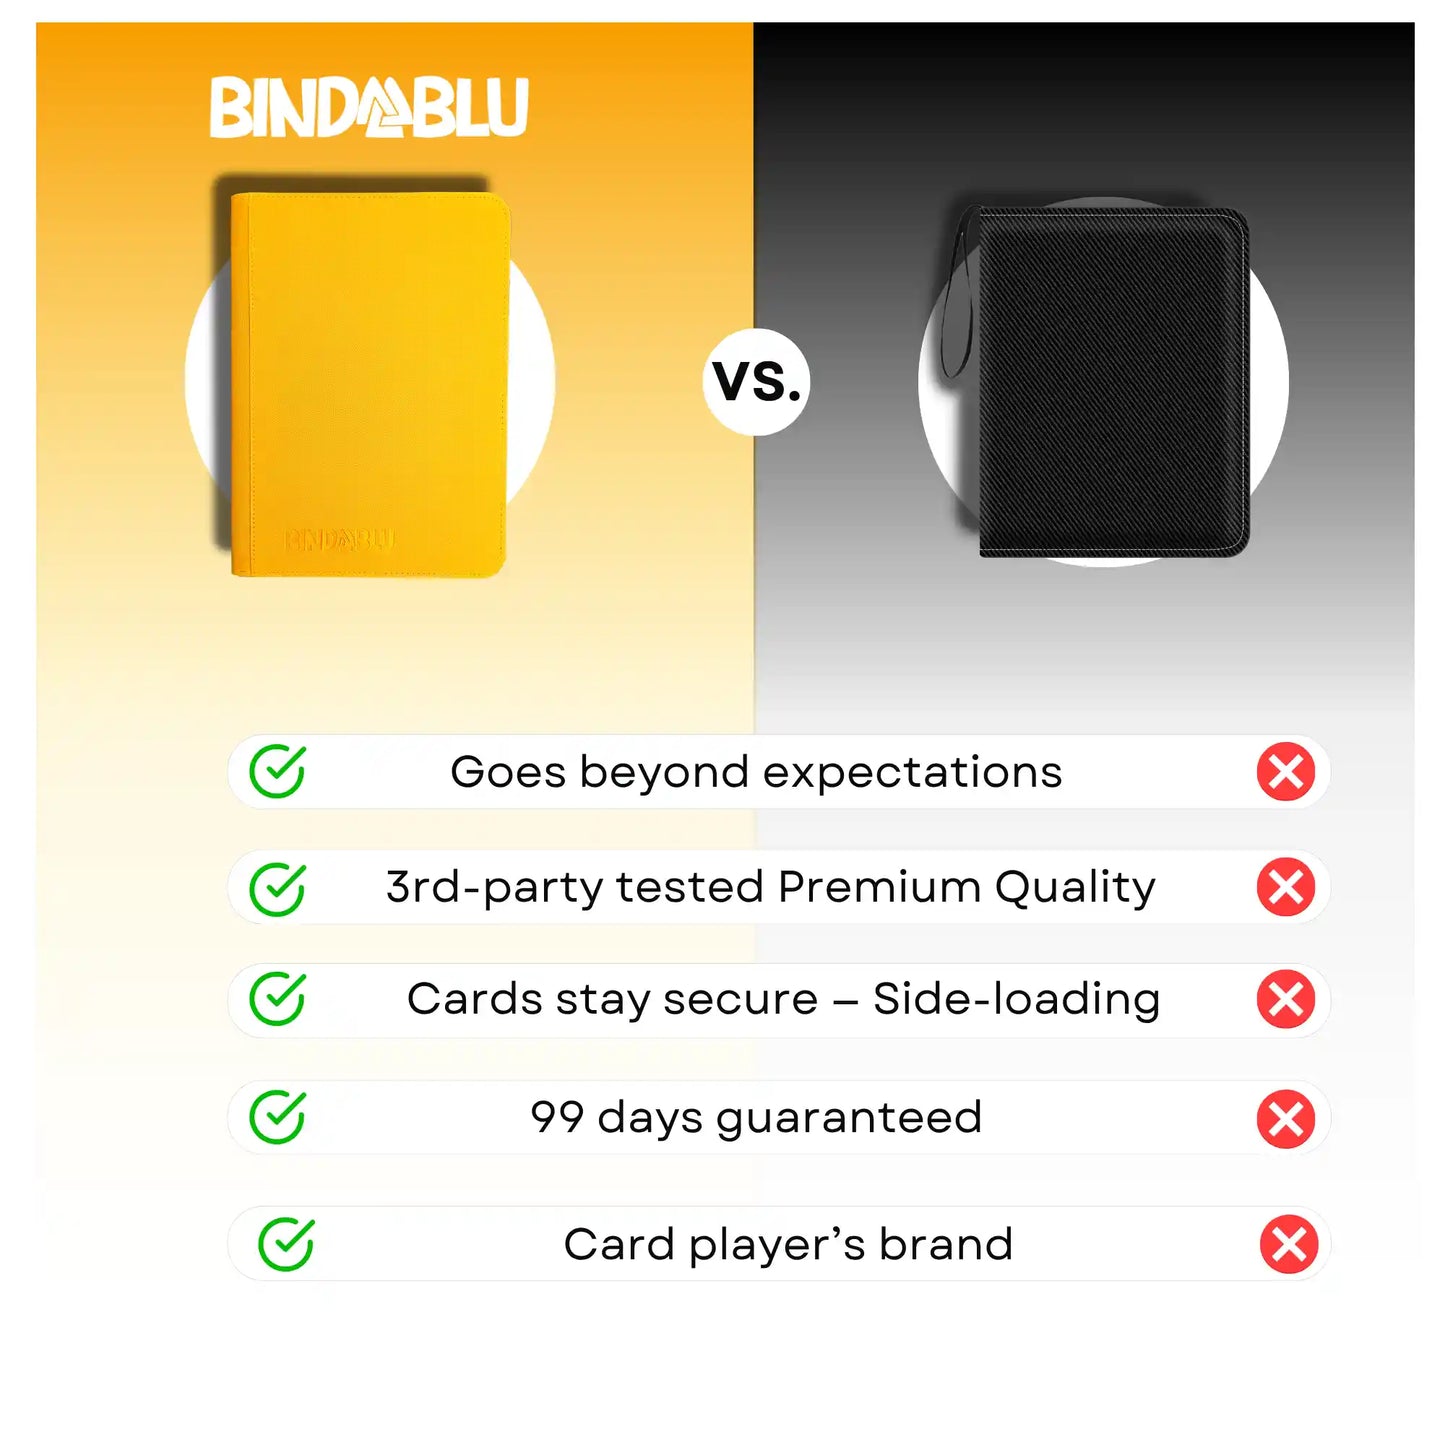The height and width of the screenshot is (1445, 1445).
Task: Click green checkmark beside 3rd-party tested row
Action: [277, 888]
